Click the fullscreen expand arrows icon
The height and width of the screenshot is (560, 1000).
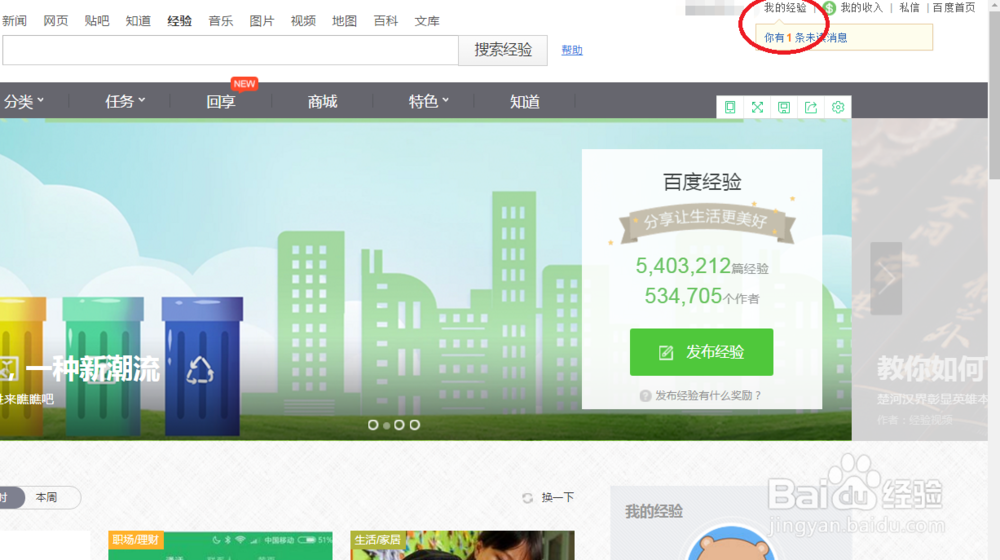(757, 107)
